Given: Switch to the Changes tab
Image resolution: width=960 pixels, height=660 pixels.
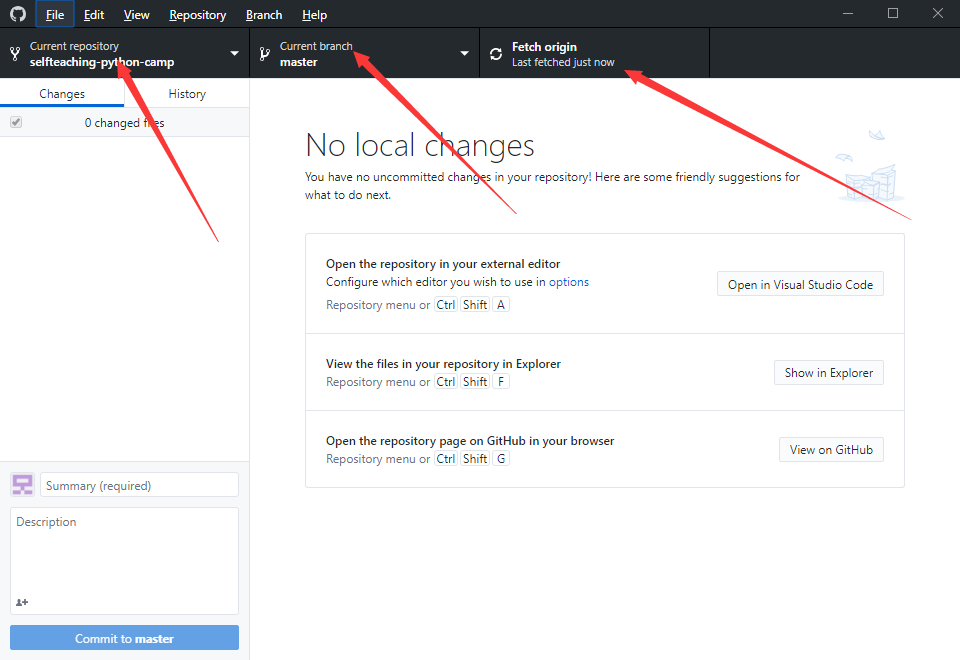Looking at the screenshot, I should coord(62,94).
